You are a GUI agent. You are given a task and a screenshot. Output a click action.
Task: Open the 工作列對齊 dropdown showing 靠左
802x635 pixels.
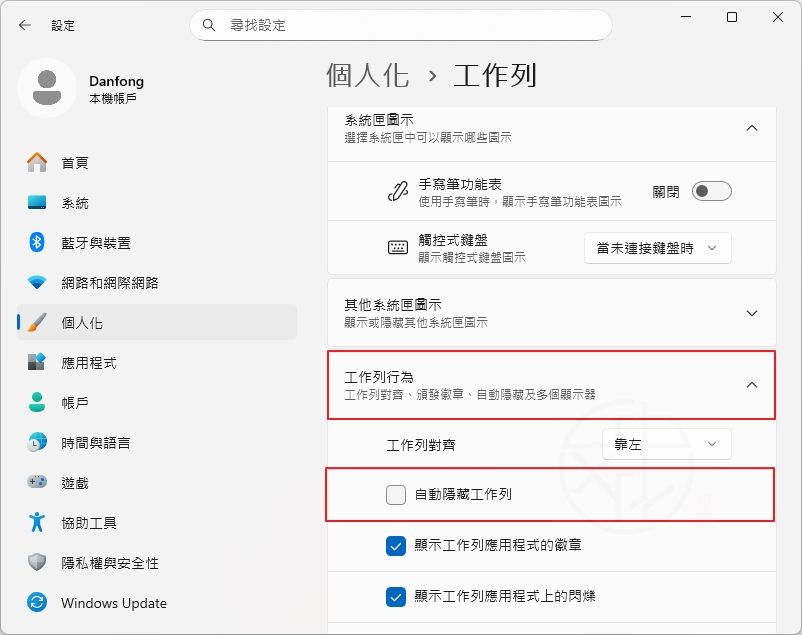666,444
